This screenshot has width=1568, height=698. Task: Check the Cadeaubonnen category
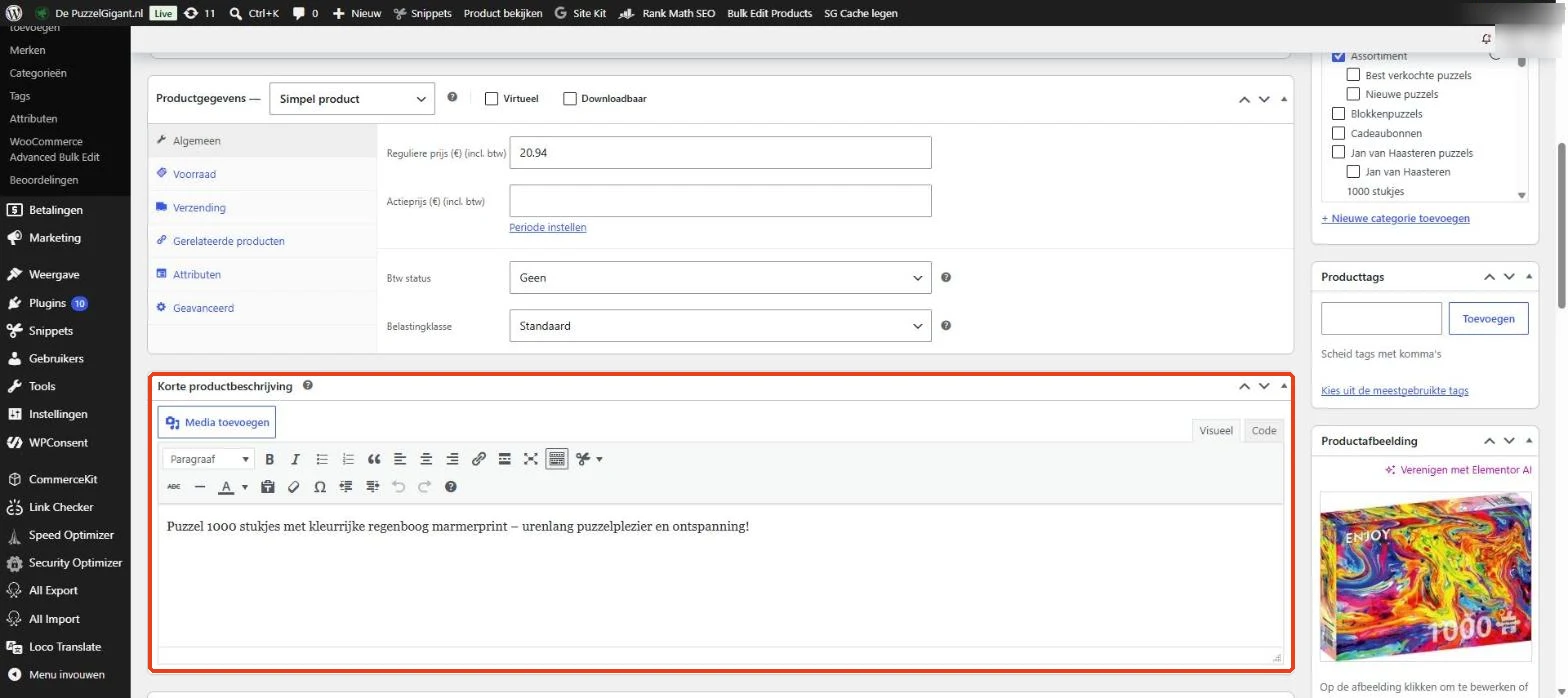[x=1339, y=133]
